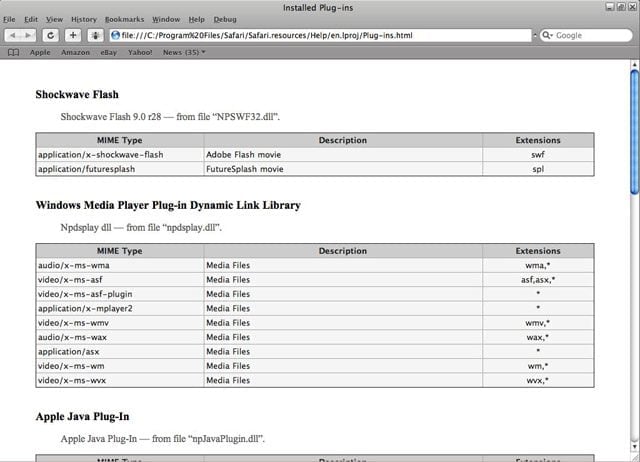Click the magnifier icon in the search field

pyautogui.click(x=547, y=36)
